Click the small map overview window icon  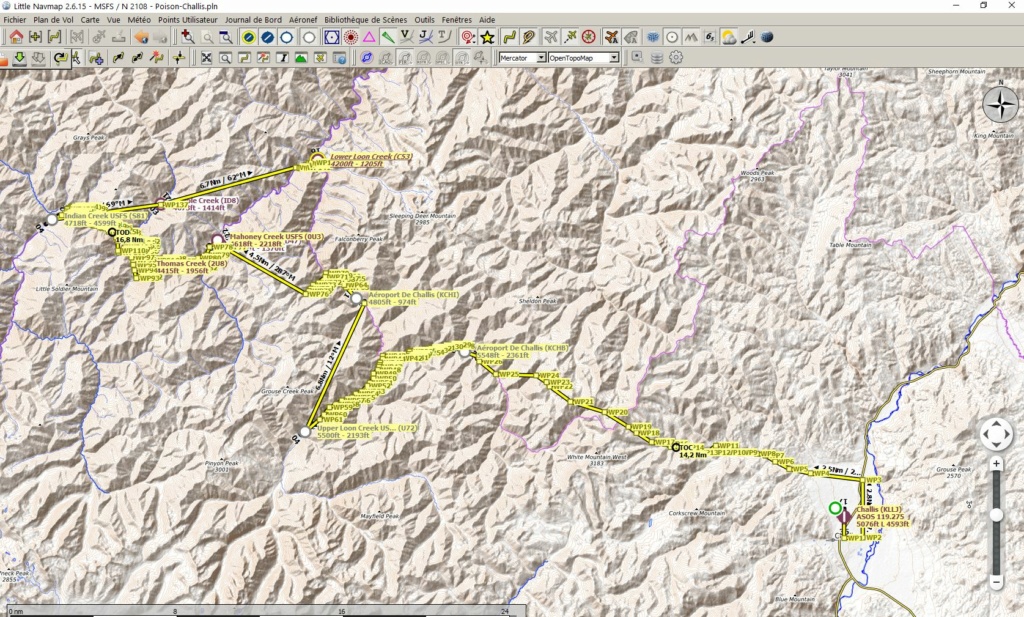[637, 57]
